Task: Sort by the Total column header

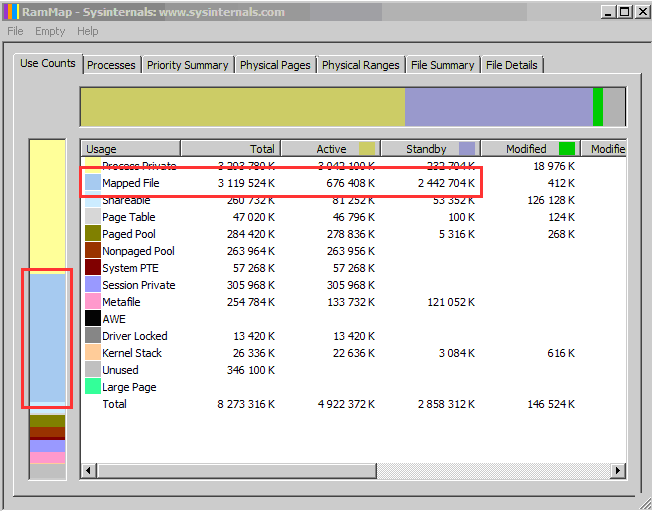Action: point(230,149)
